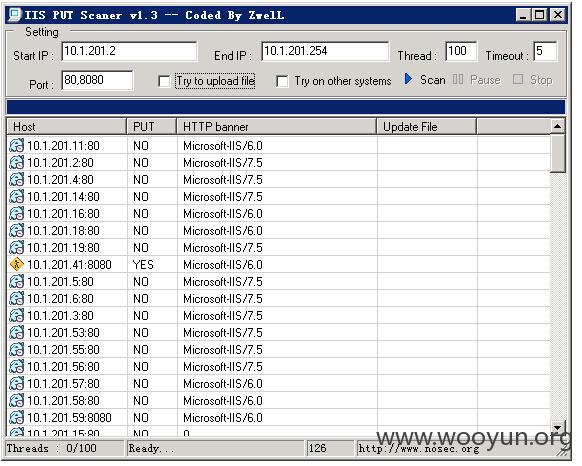Close the IIS PUT Scaner window

[558, 15]
